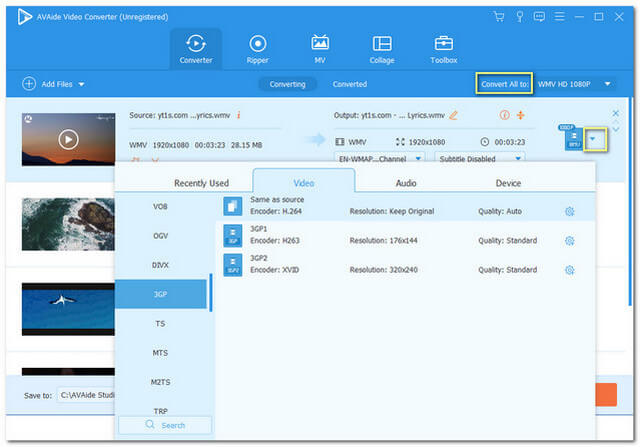Image resolution: width=640 pixels, height=447 pixels.
Task: Select the Audio format tab
Action: [x=406, y=183]
